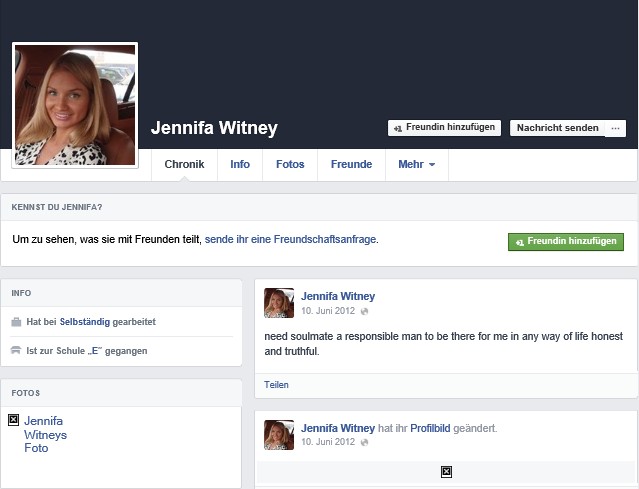Open the 'Selbständig' workplace link

click(85, 322)
